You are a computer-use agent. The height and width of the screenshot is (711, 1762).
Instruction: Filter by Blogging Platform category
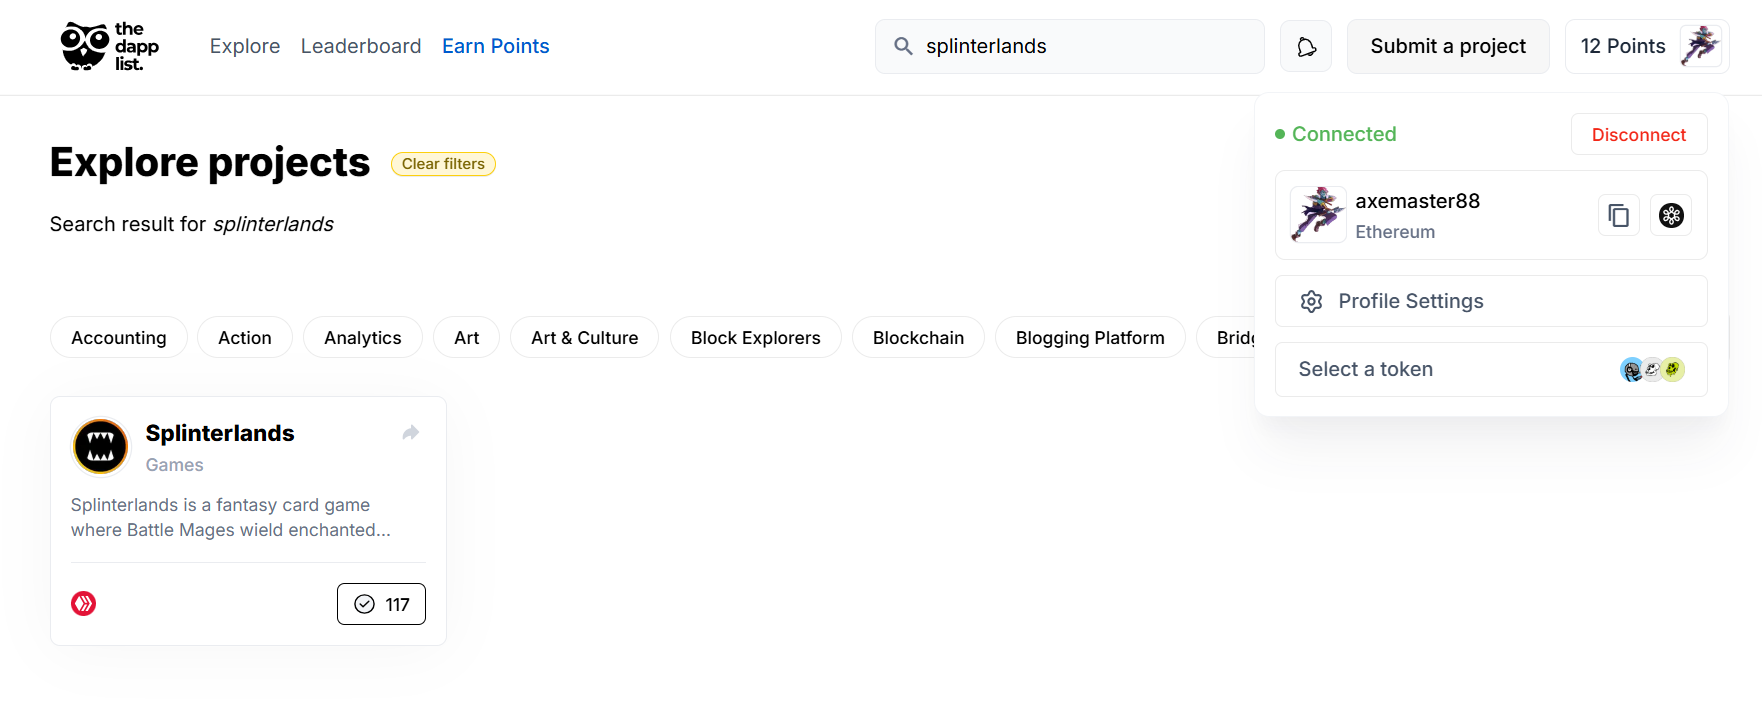pos(1090,338)
